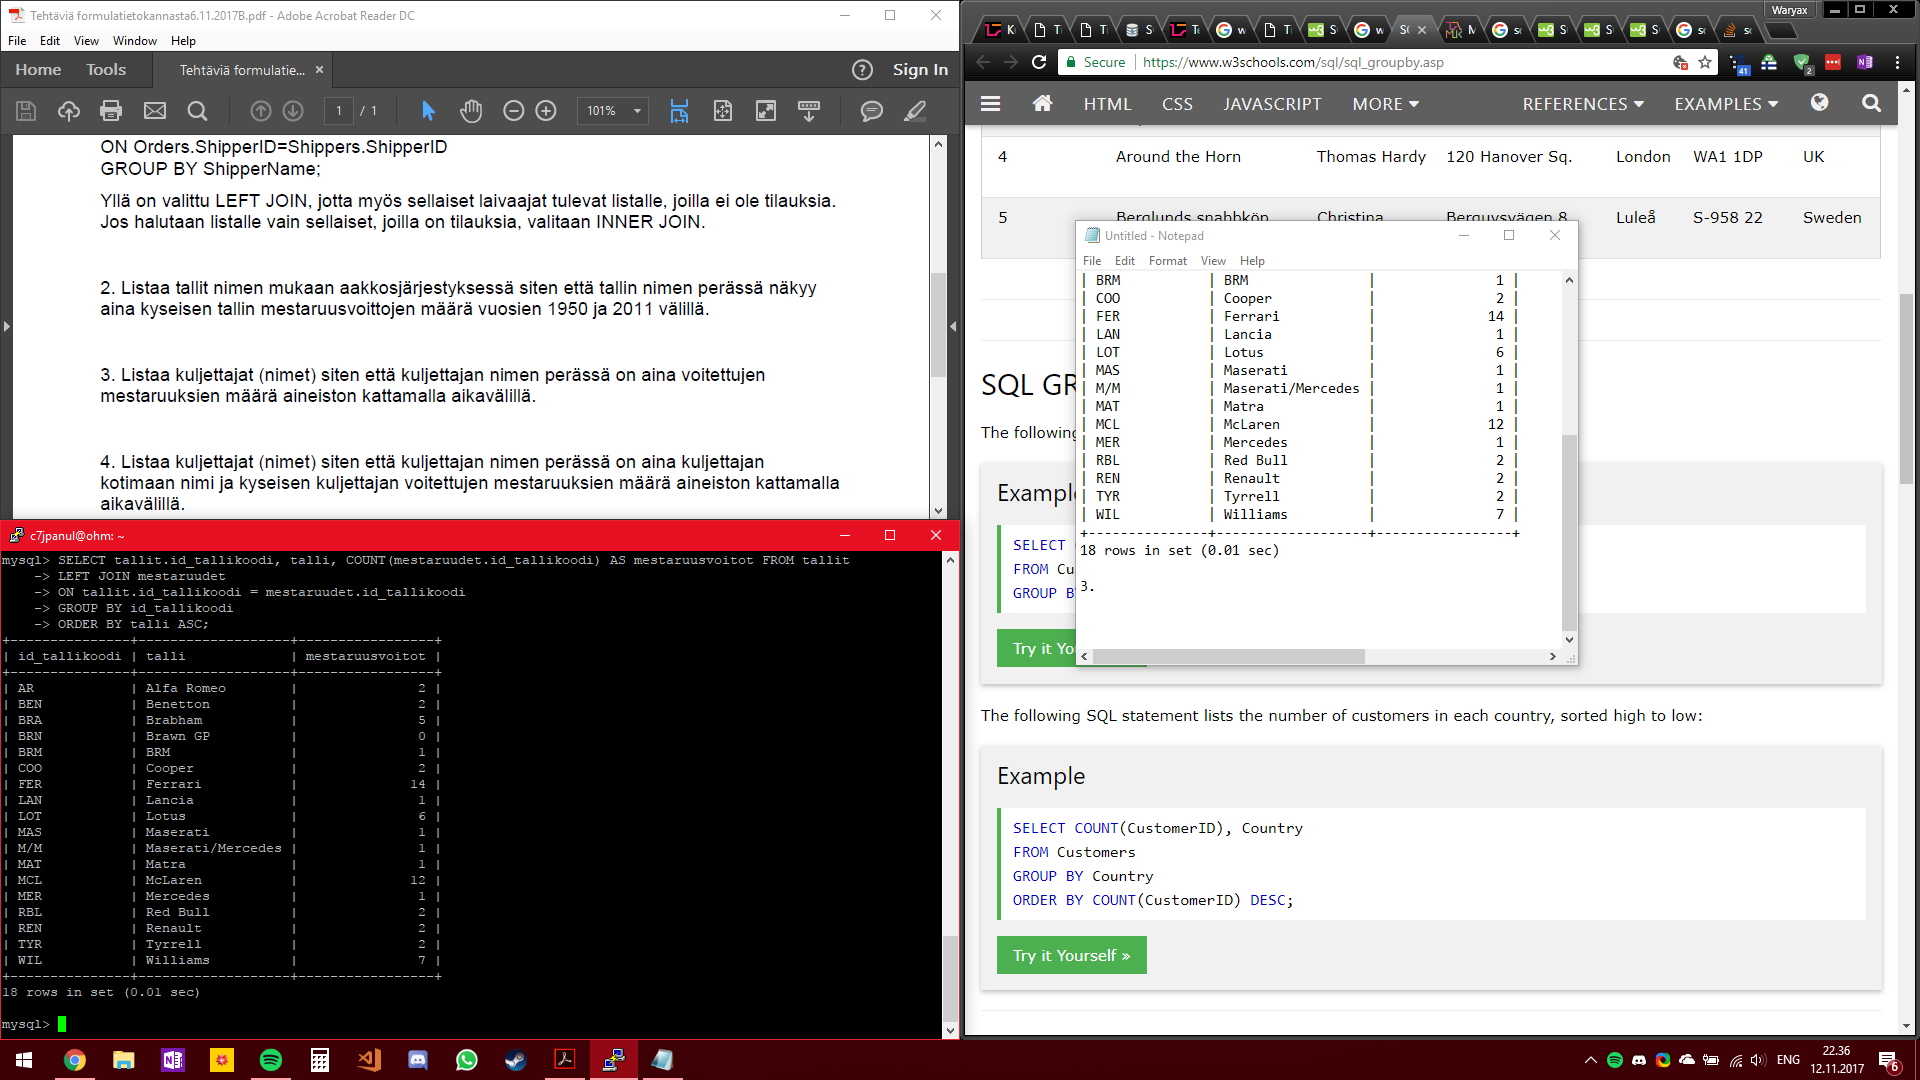This screenshot has height=1080, width=1920.
Task: Zoom in with the plus circle icon
Action: click(x=546, y=111)
